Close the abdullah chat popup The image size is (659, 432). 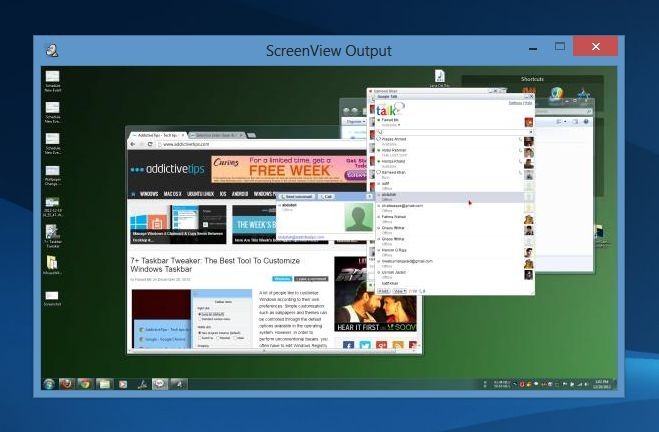pos(369,196)
